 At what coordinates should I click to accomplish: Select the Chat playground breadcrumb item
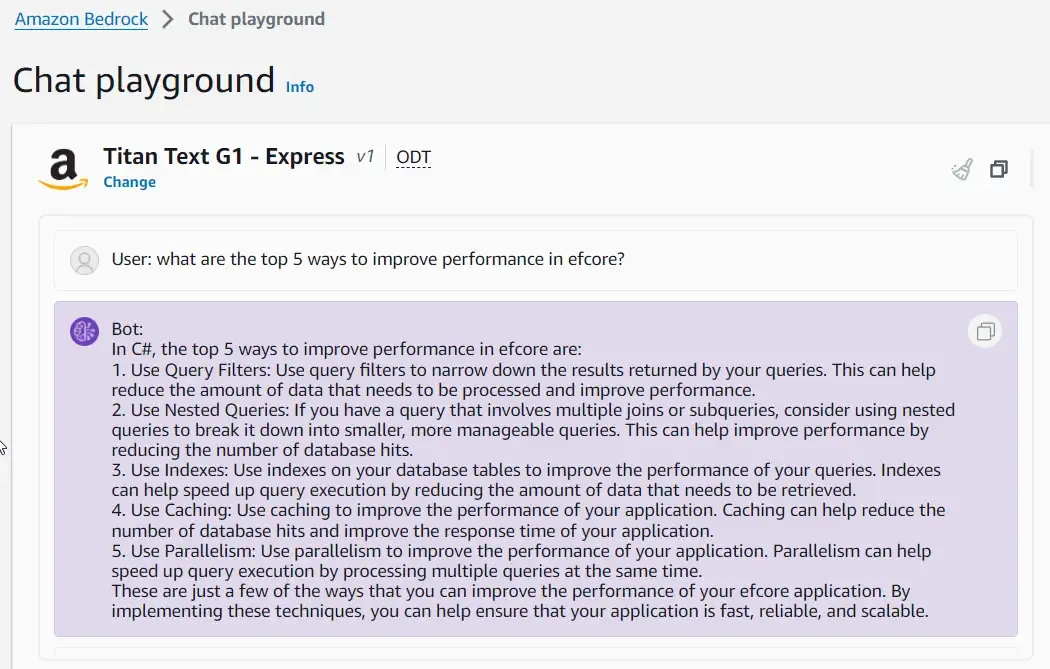[256, 19]
